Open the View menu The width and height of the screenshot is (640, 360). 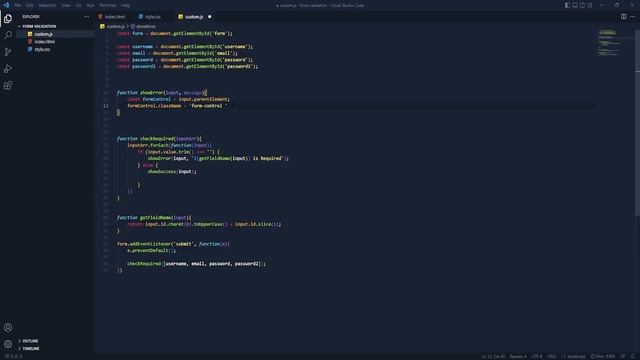66,5
